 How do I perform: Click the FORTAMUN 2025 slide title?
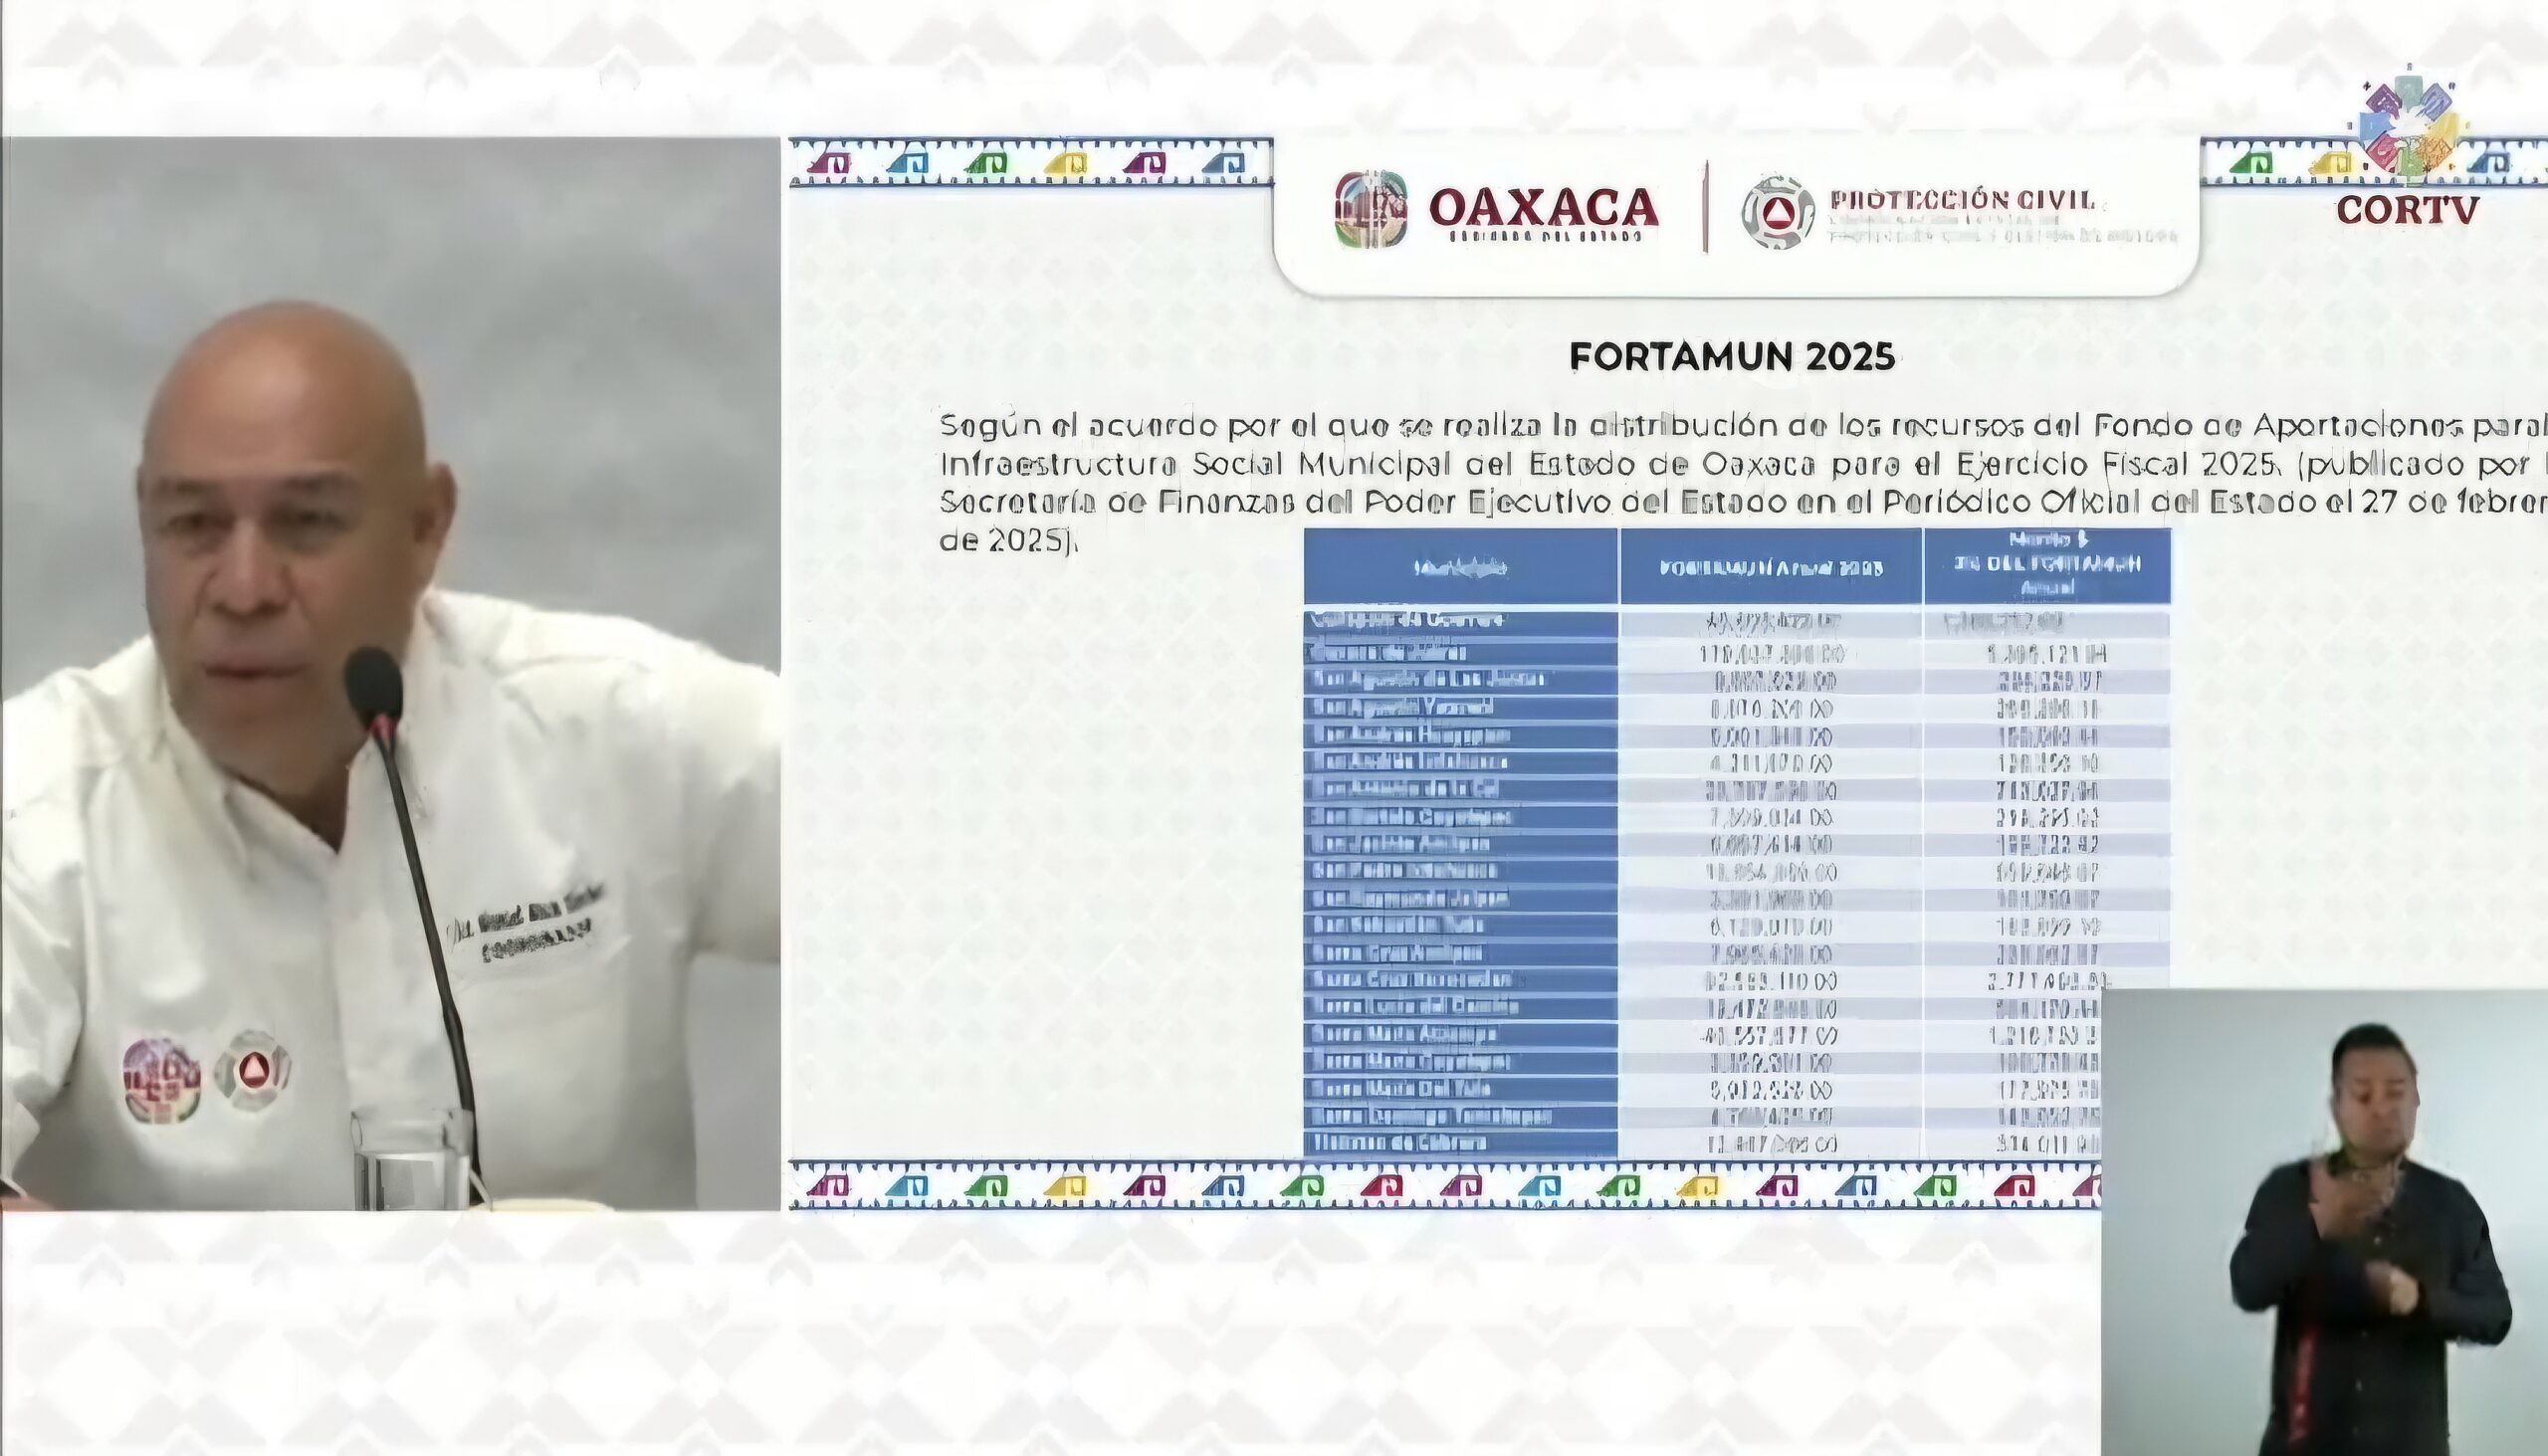pos(1732,357)
